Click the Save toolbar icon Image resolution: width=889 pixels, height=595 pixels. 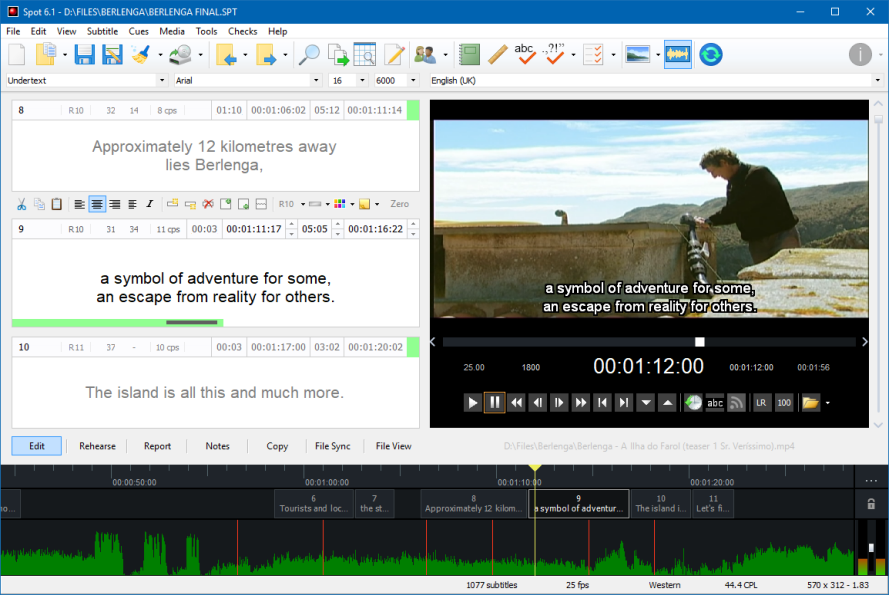pos(84,54)
